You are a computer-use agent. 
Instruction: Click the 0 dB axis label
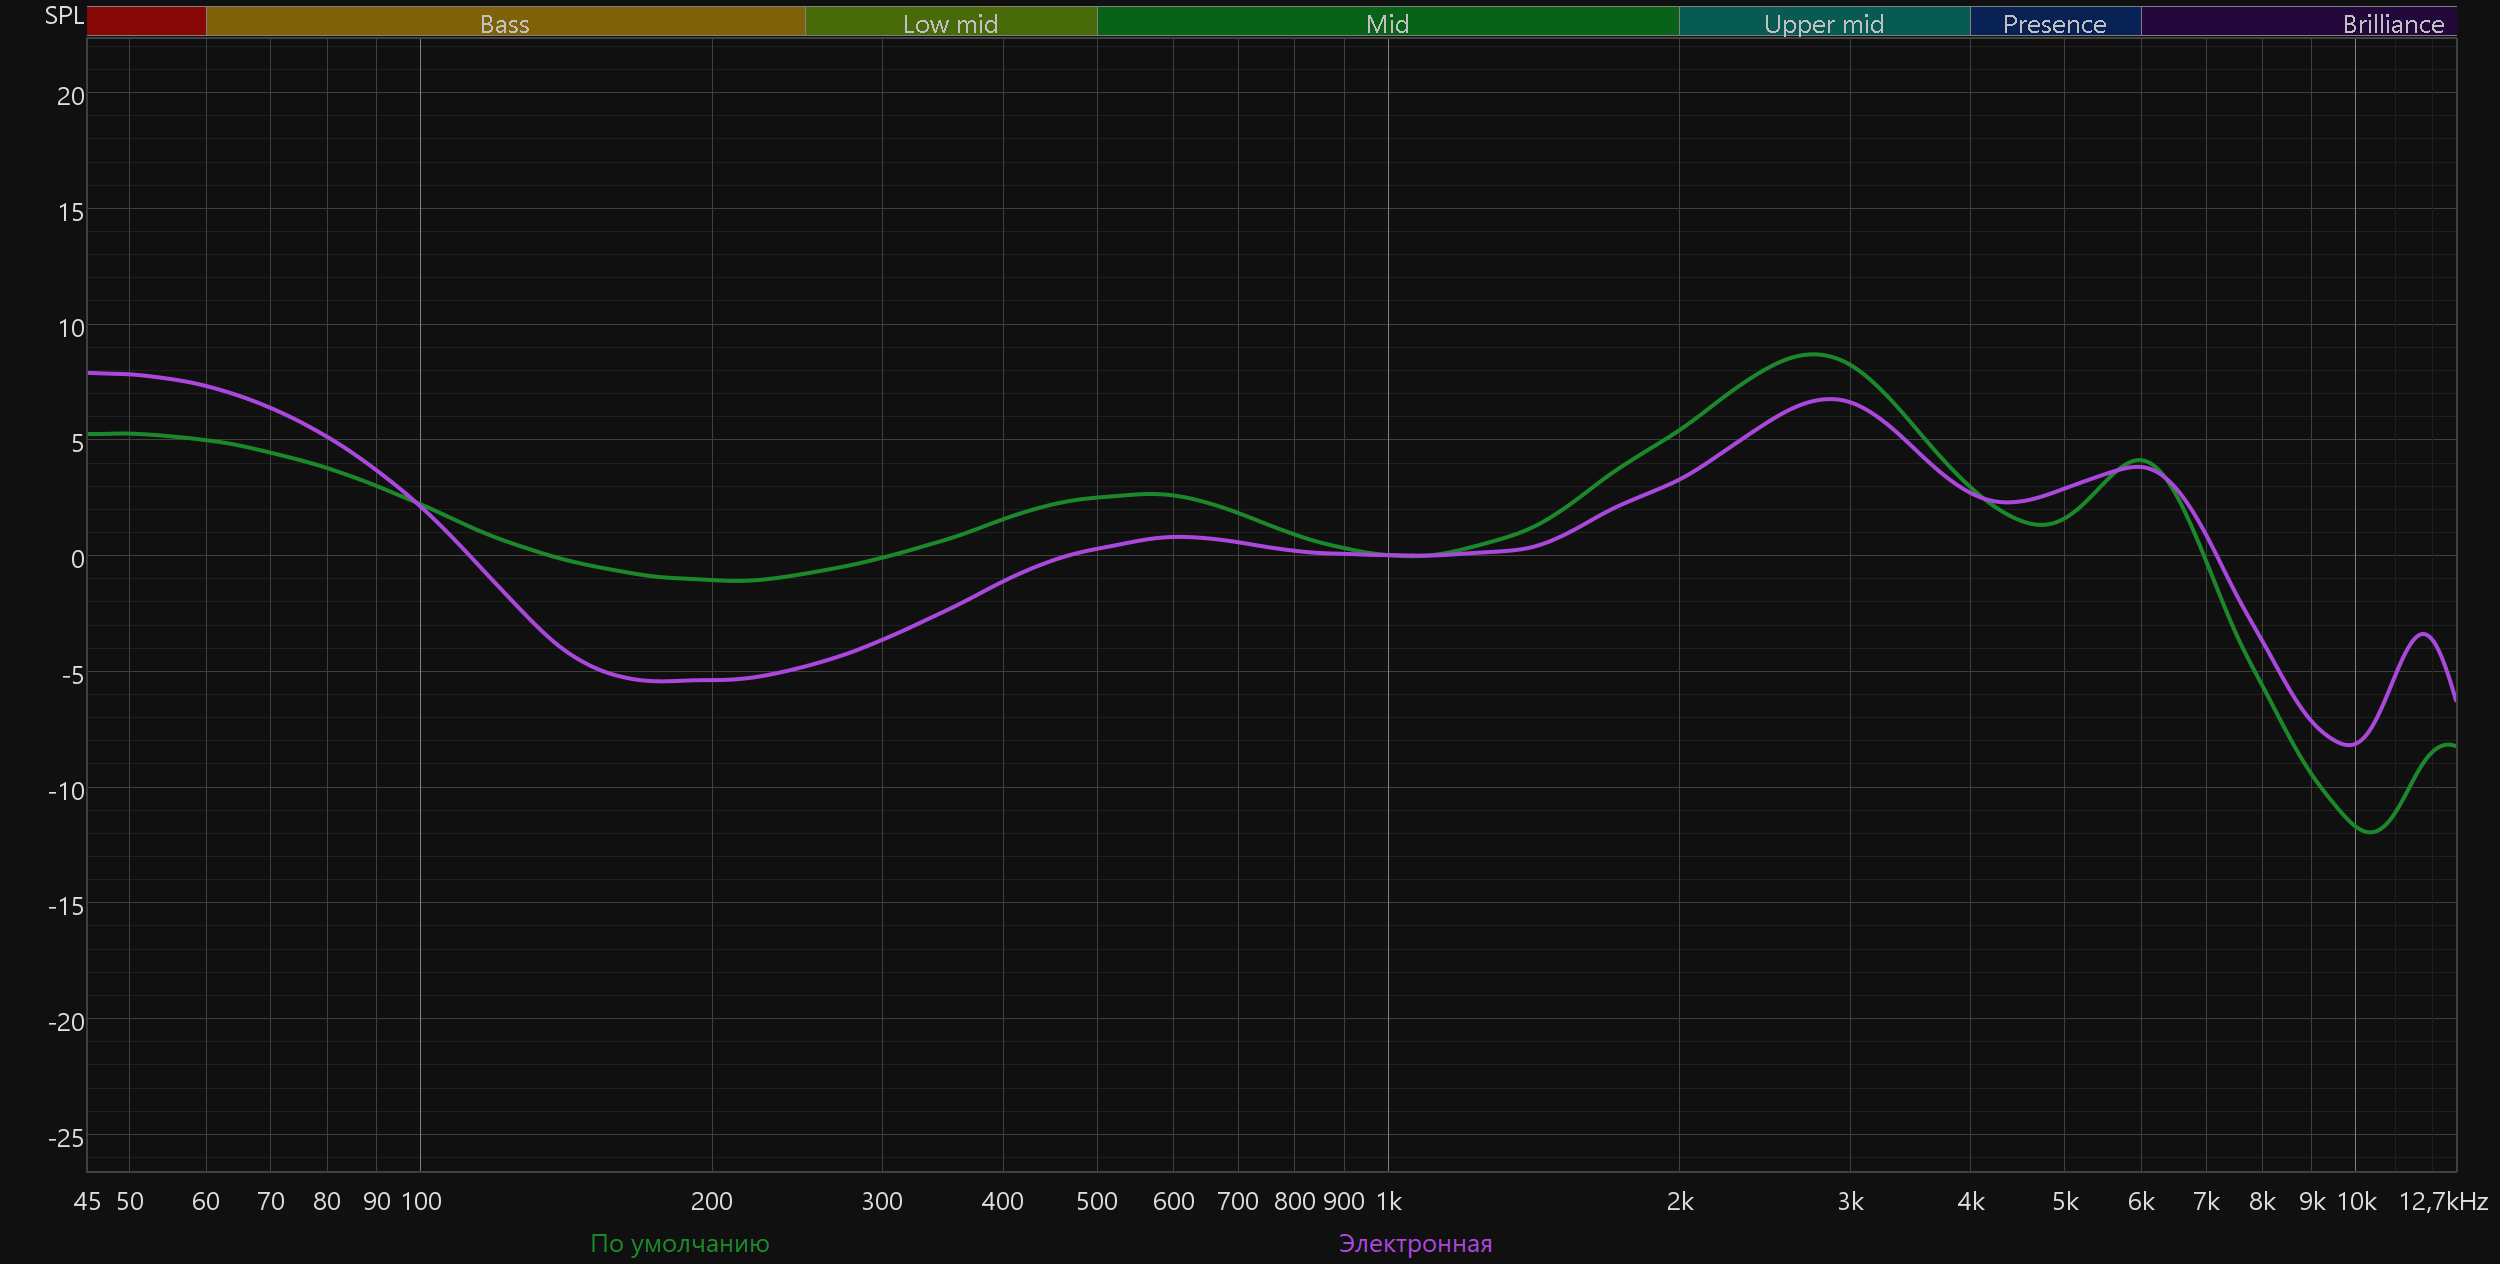[77, 559]
